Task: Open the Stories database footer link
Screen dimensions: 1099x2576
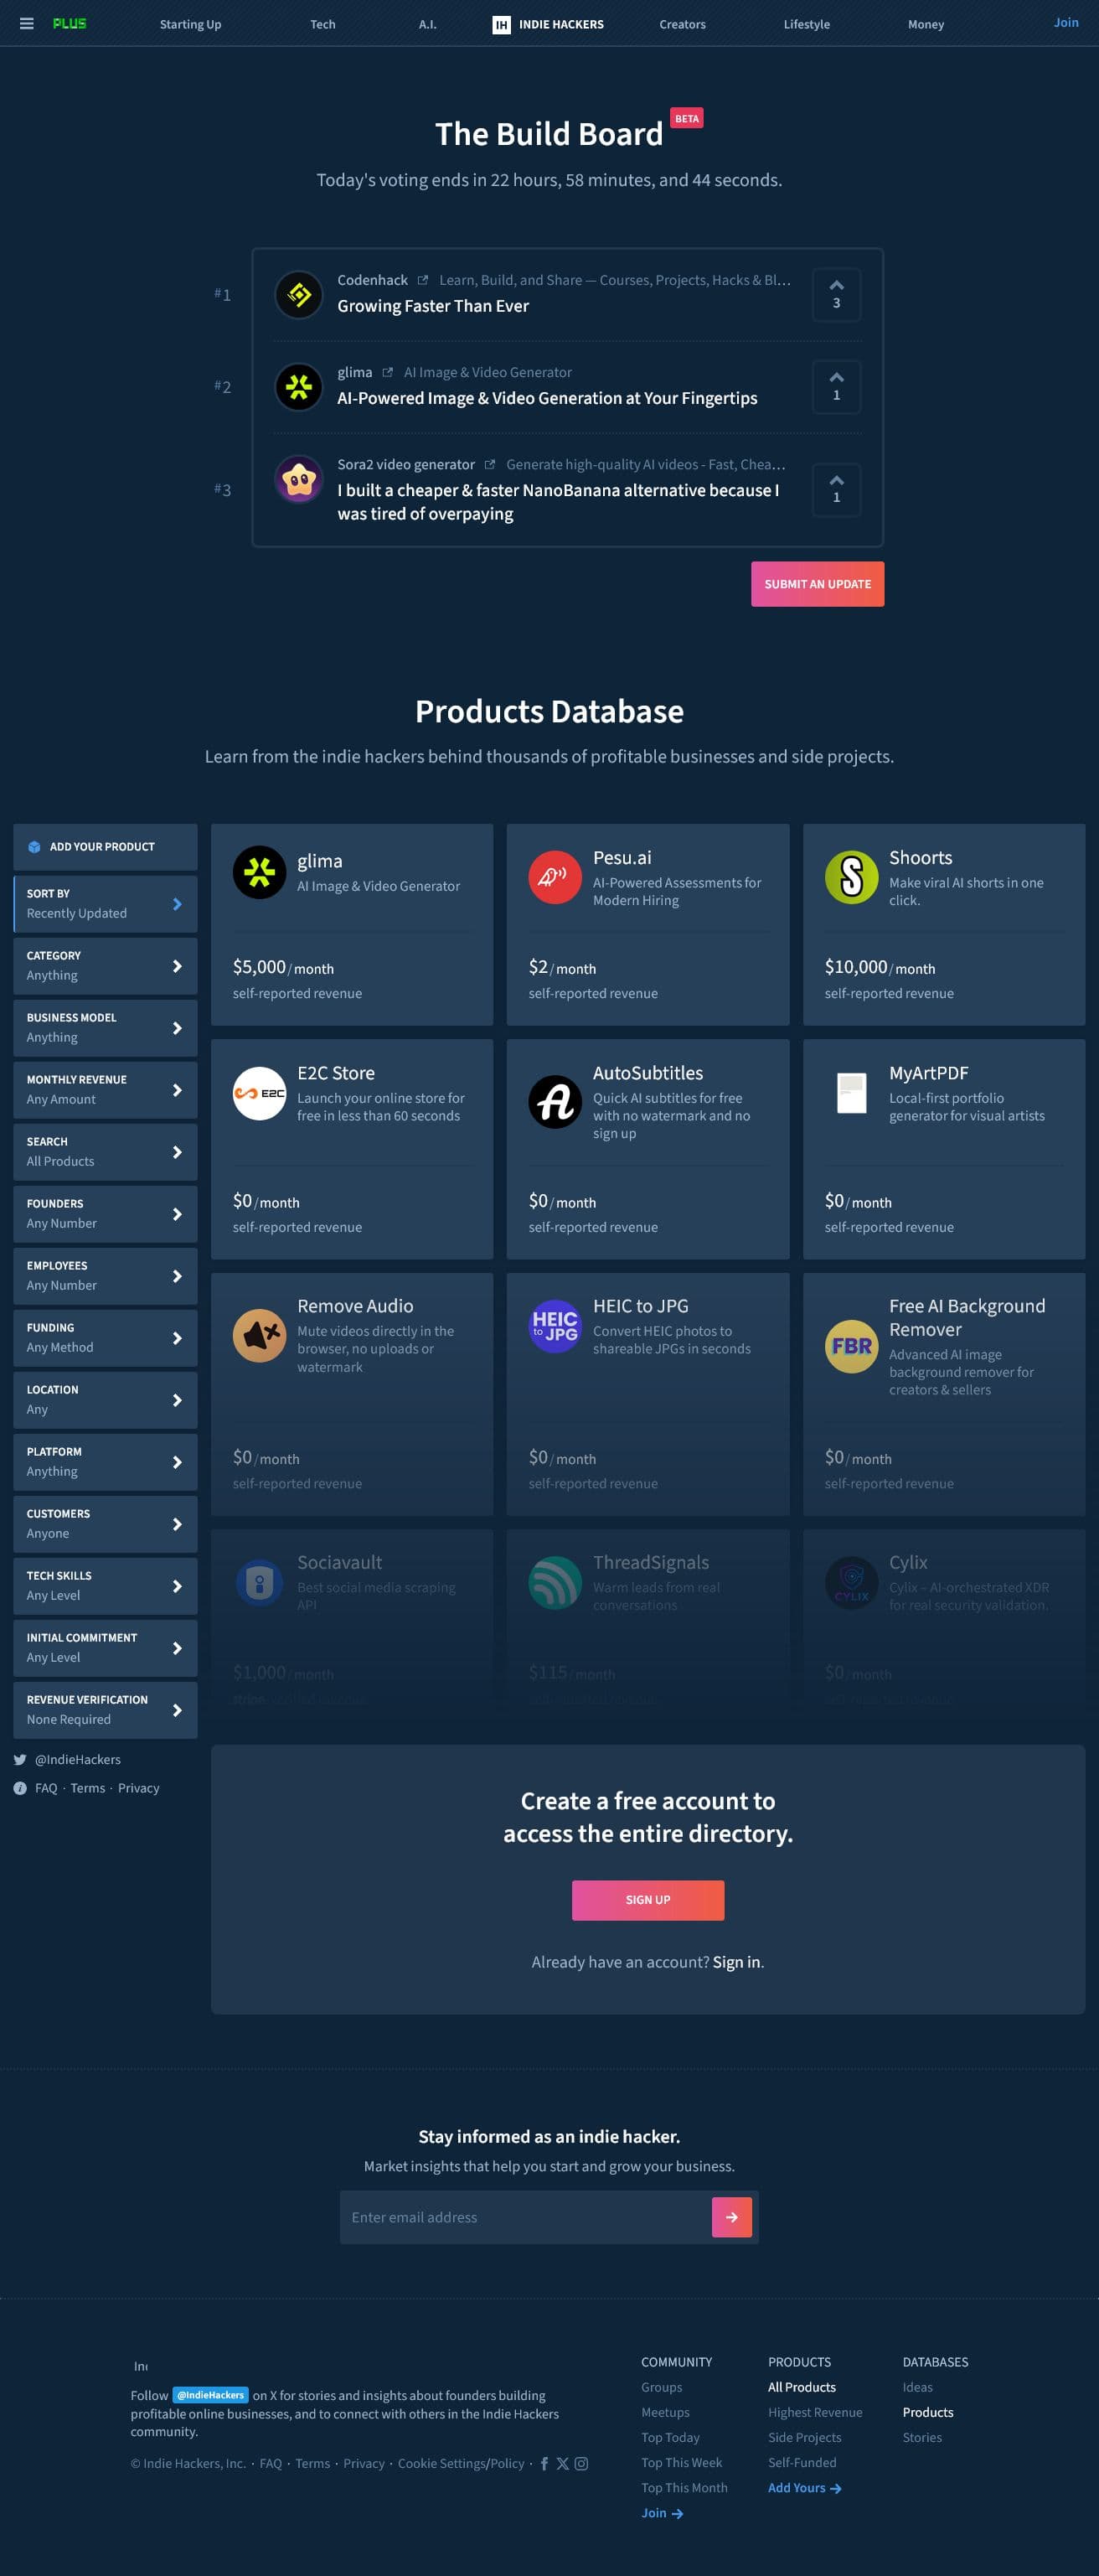Action: pos(922,2437)
